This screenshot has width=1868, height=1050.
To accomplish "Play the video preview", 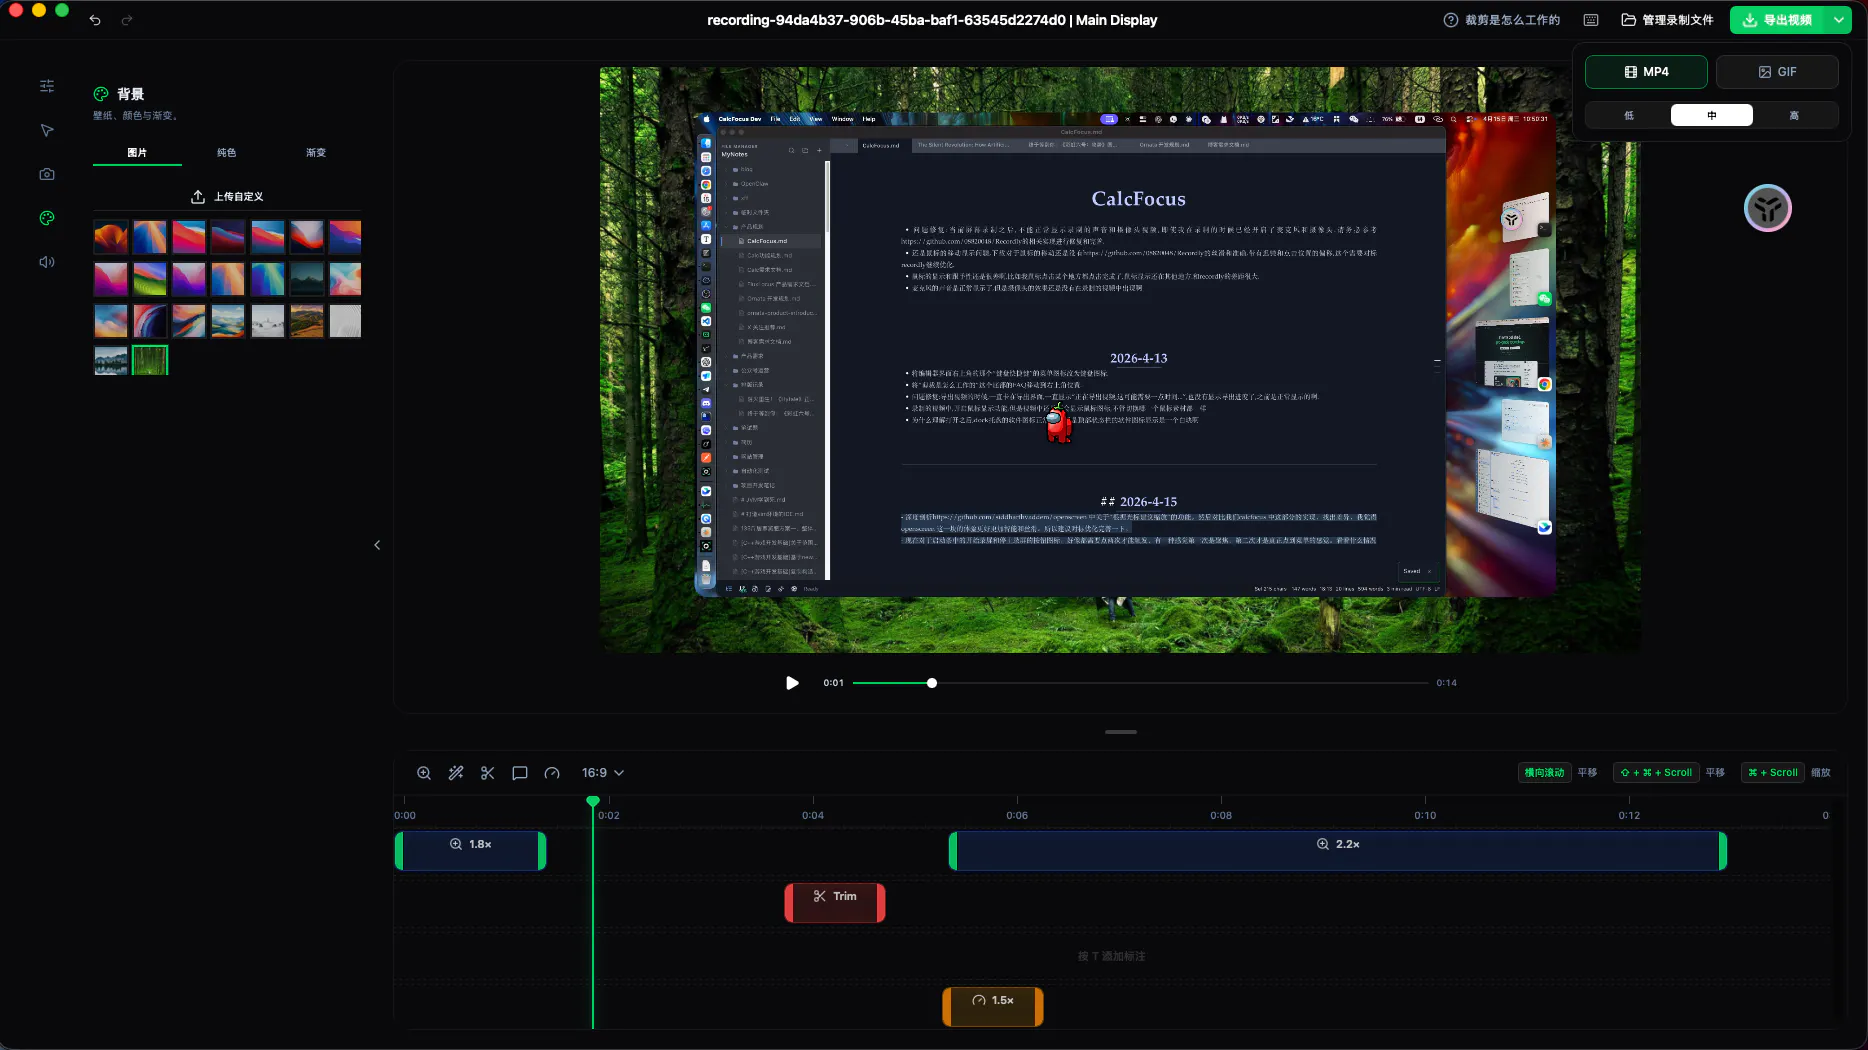I will 792,683.
